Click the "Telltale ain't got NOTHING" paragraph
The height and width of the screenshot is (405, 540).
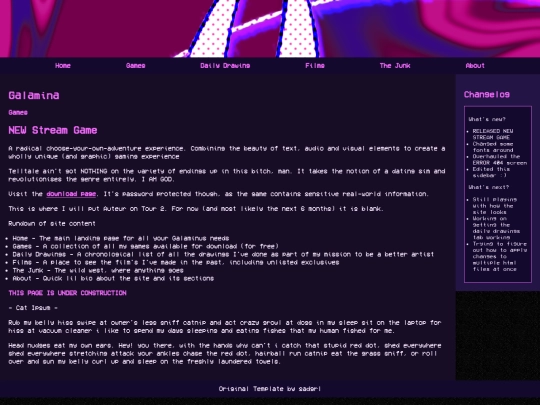(227, 175)
